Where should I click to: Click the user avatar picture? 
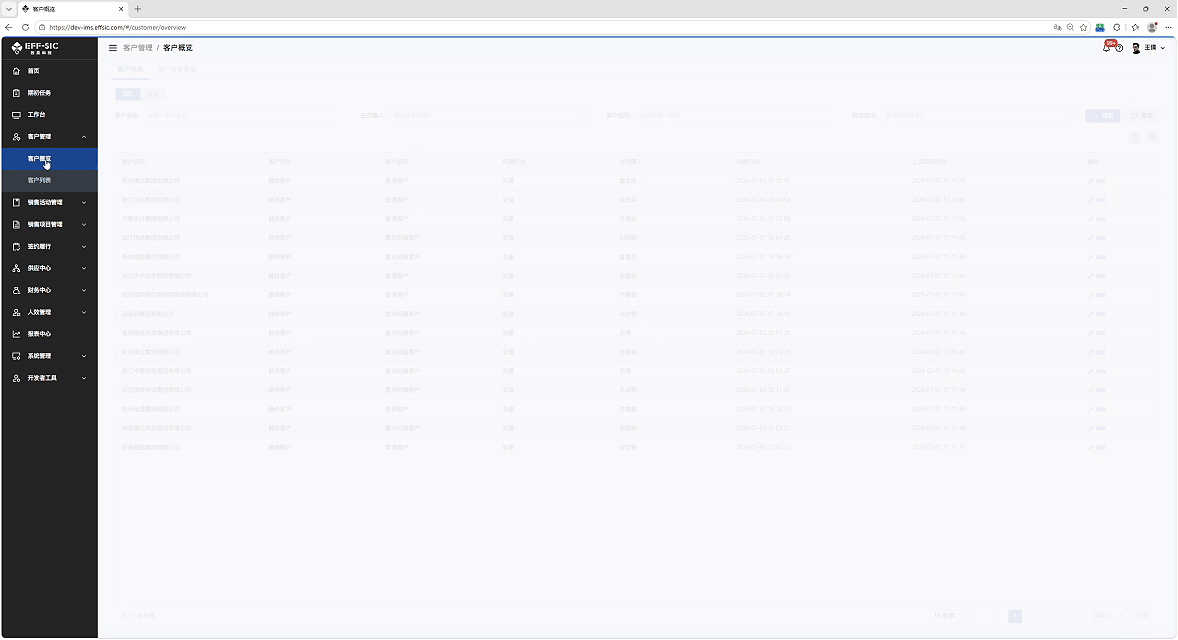coord(1136,48)
